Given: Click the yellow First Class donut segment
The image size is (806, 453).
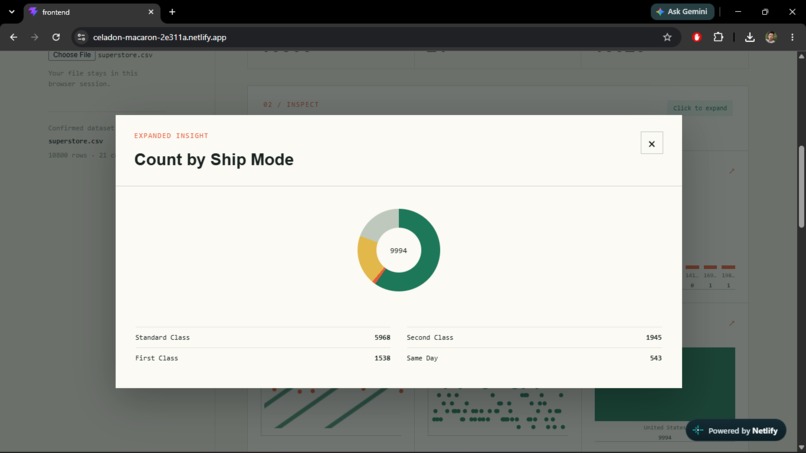Looking at the screenshot, I should click(x=368, y=260).
